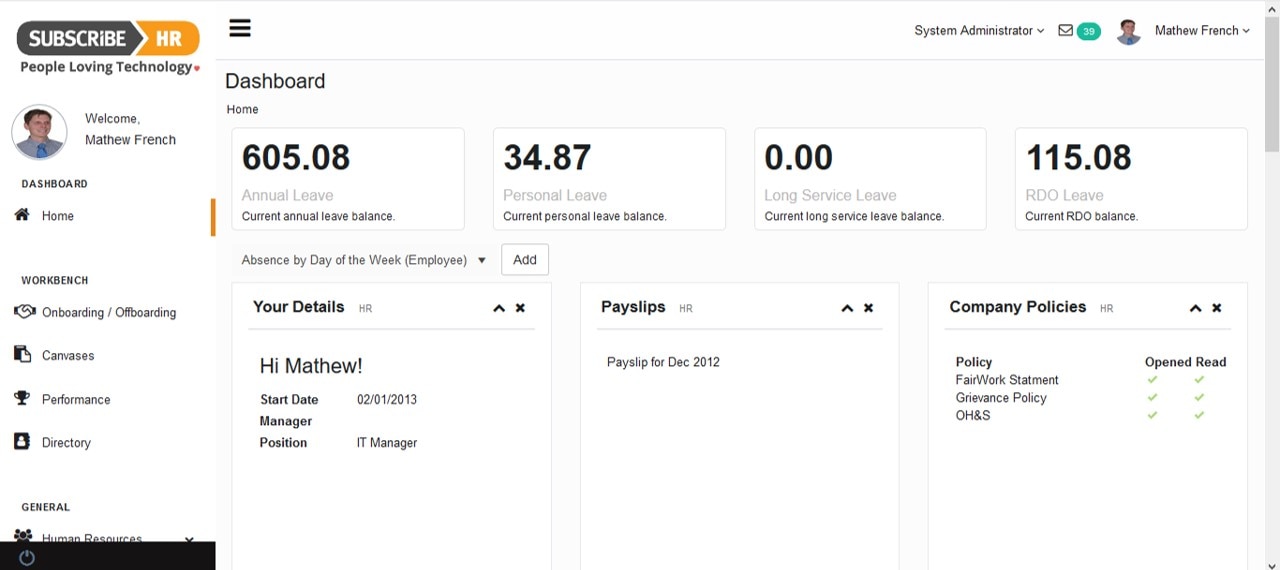This screenshot has height=570, width=1280.
Task: Click the Performance trophy icon
Action: tap(22, 398)
